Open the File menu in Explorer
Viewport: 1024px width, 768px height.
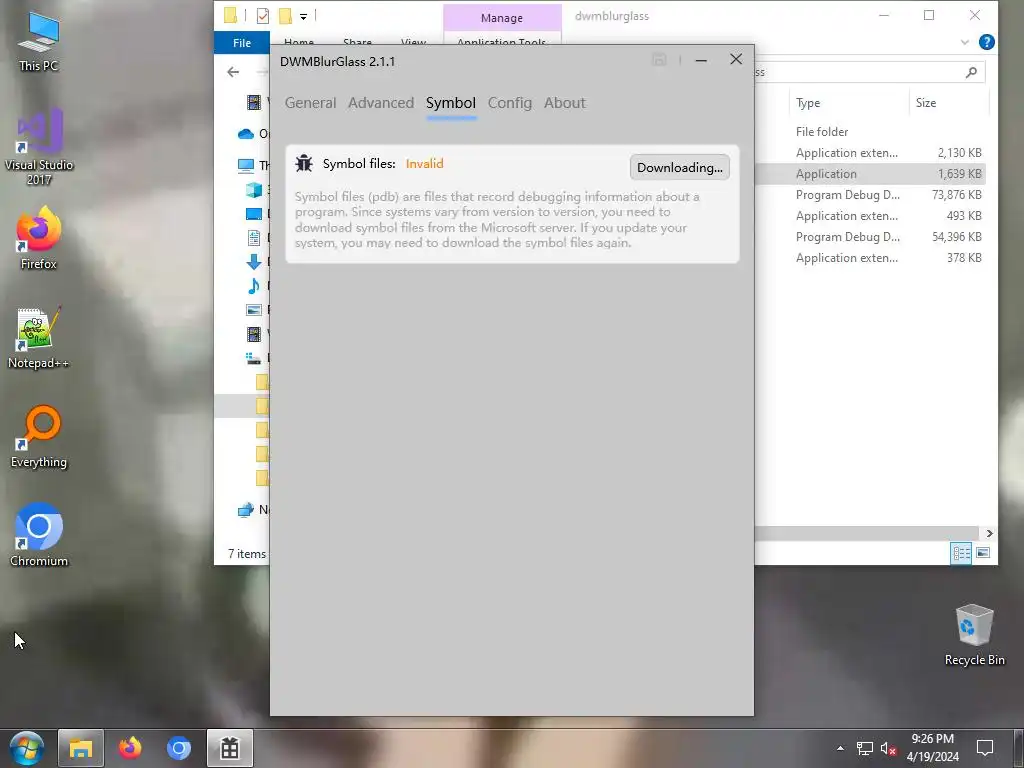coord(242,42)
